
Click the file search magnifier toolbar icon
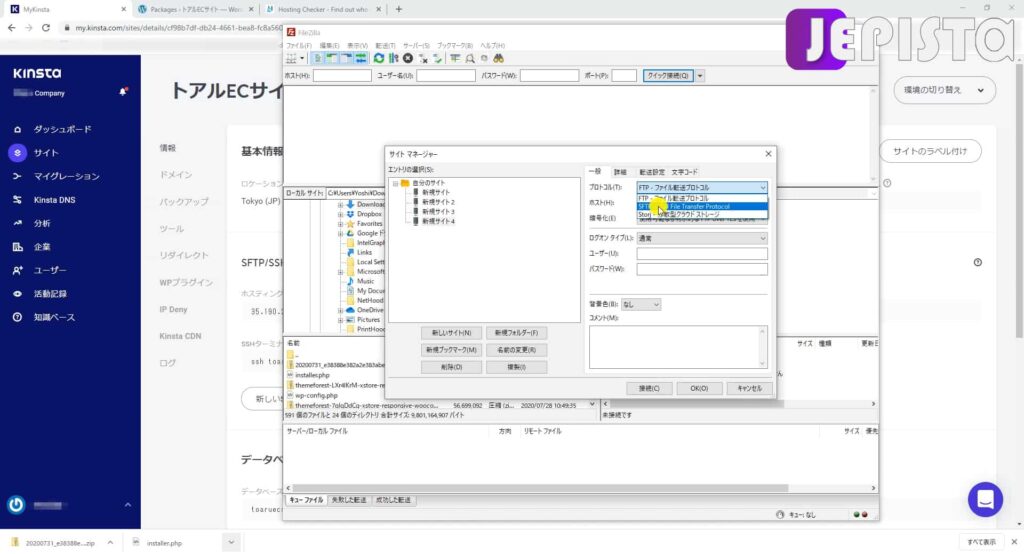pyautogui.click(x=470, y=59)
